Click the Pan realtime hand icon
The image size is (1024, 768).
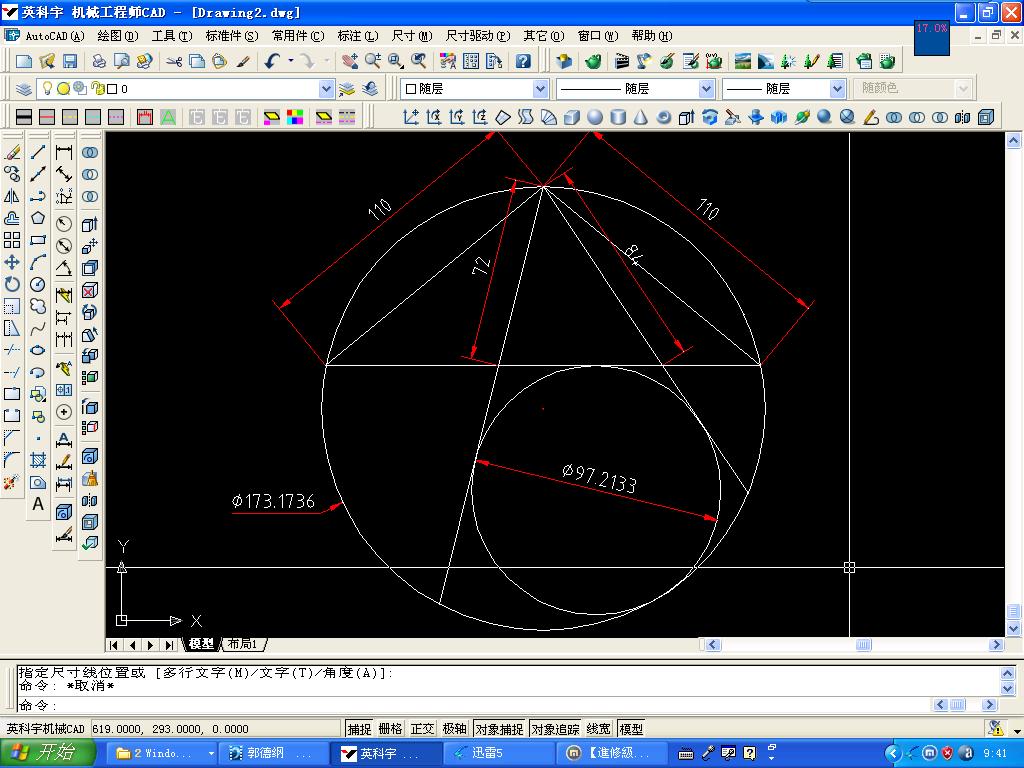click(x=349, y=61)
